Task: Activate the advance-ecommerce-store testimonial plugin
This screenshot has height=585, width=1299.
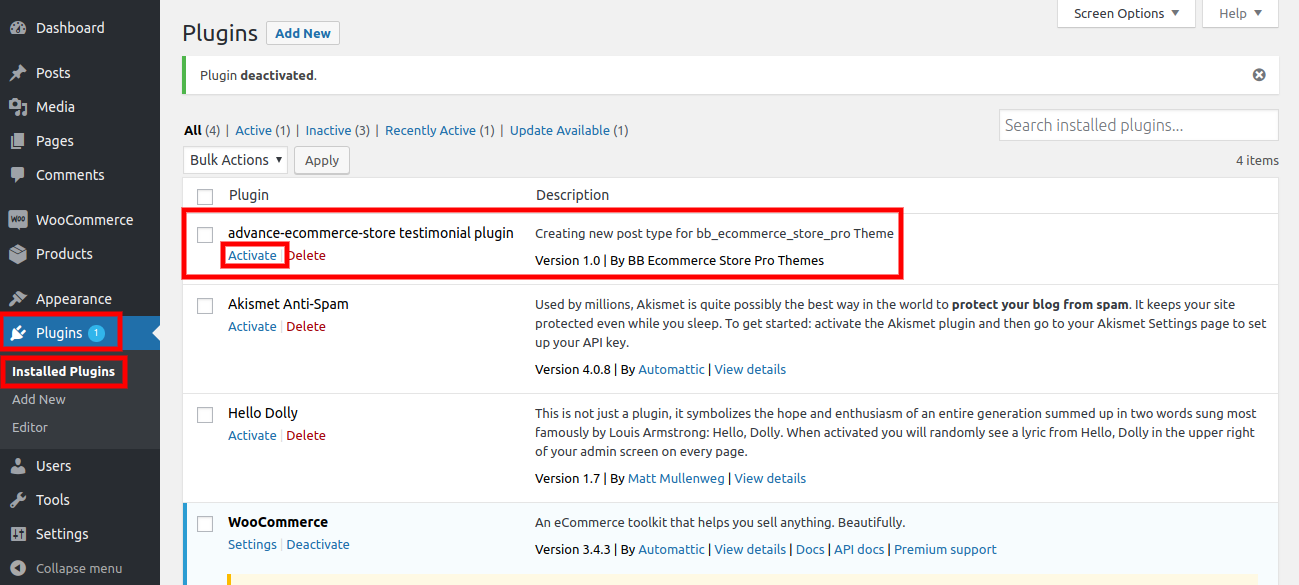Action: tap(252, 255)
